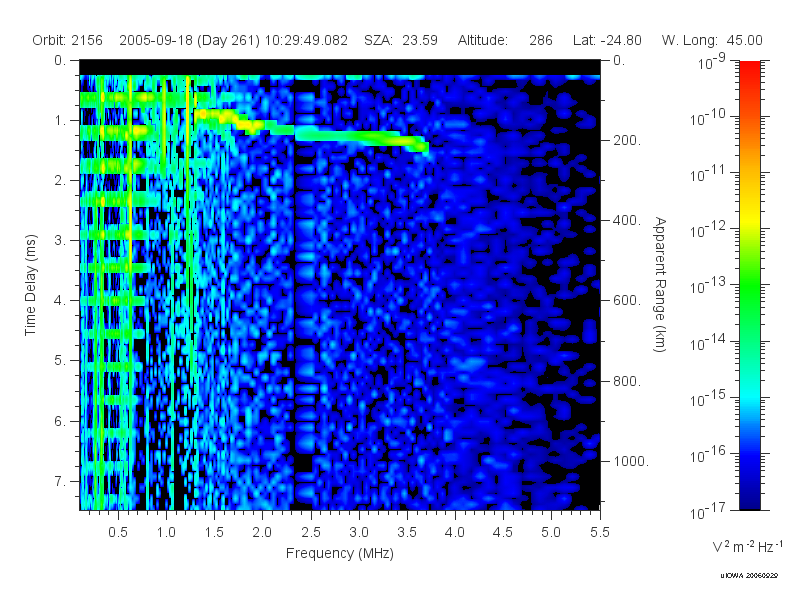Click the '7.' time delay tick label
800x600 pixels.
(x=60, y=481)
